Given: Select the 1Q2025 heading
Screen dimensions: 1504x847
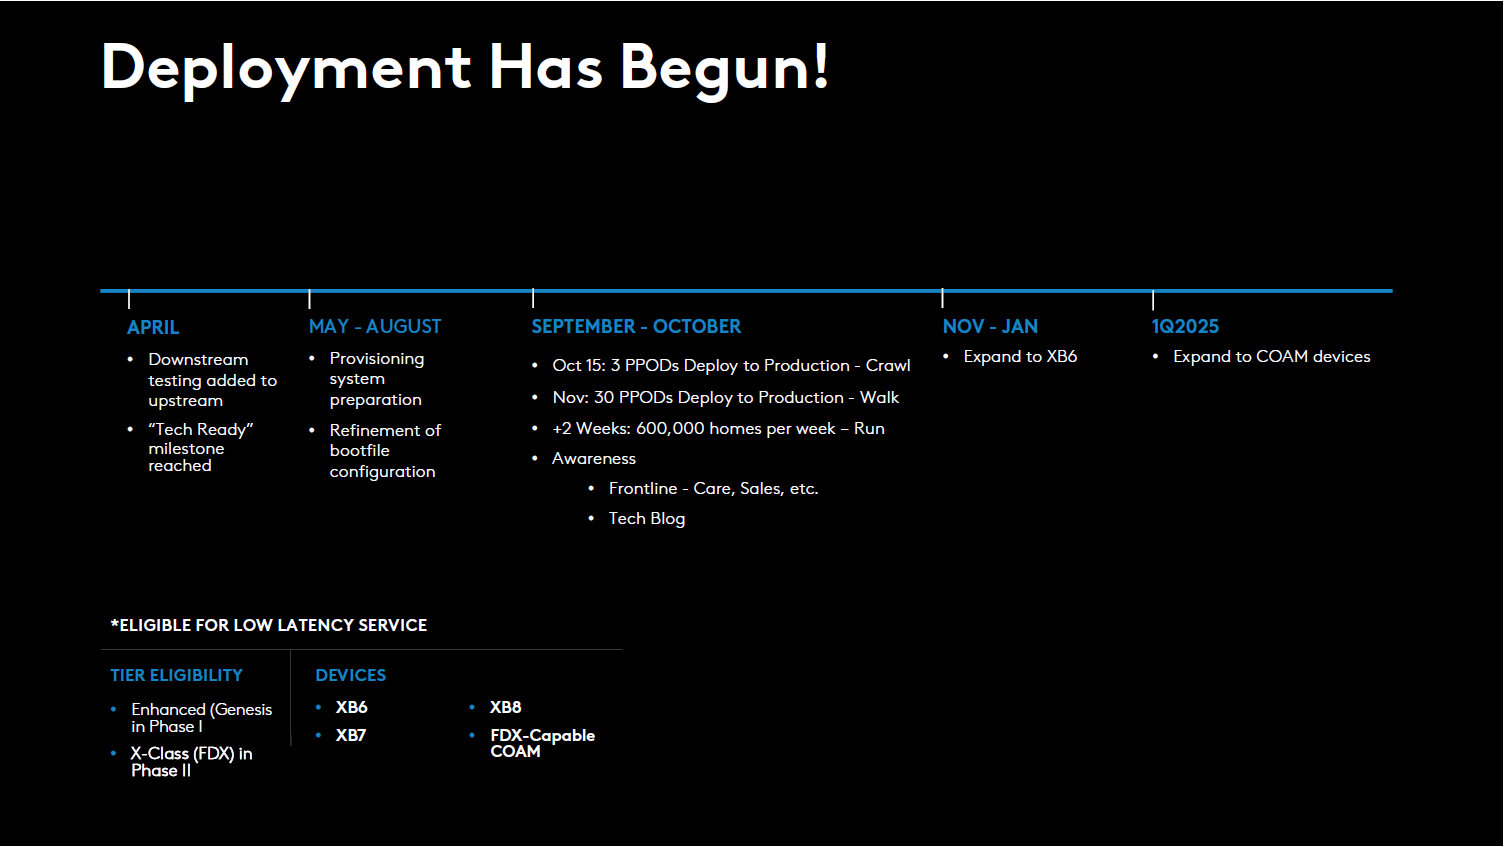Looking at the screenshot, I should pyautogui.click(x=1185, y=326).
